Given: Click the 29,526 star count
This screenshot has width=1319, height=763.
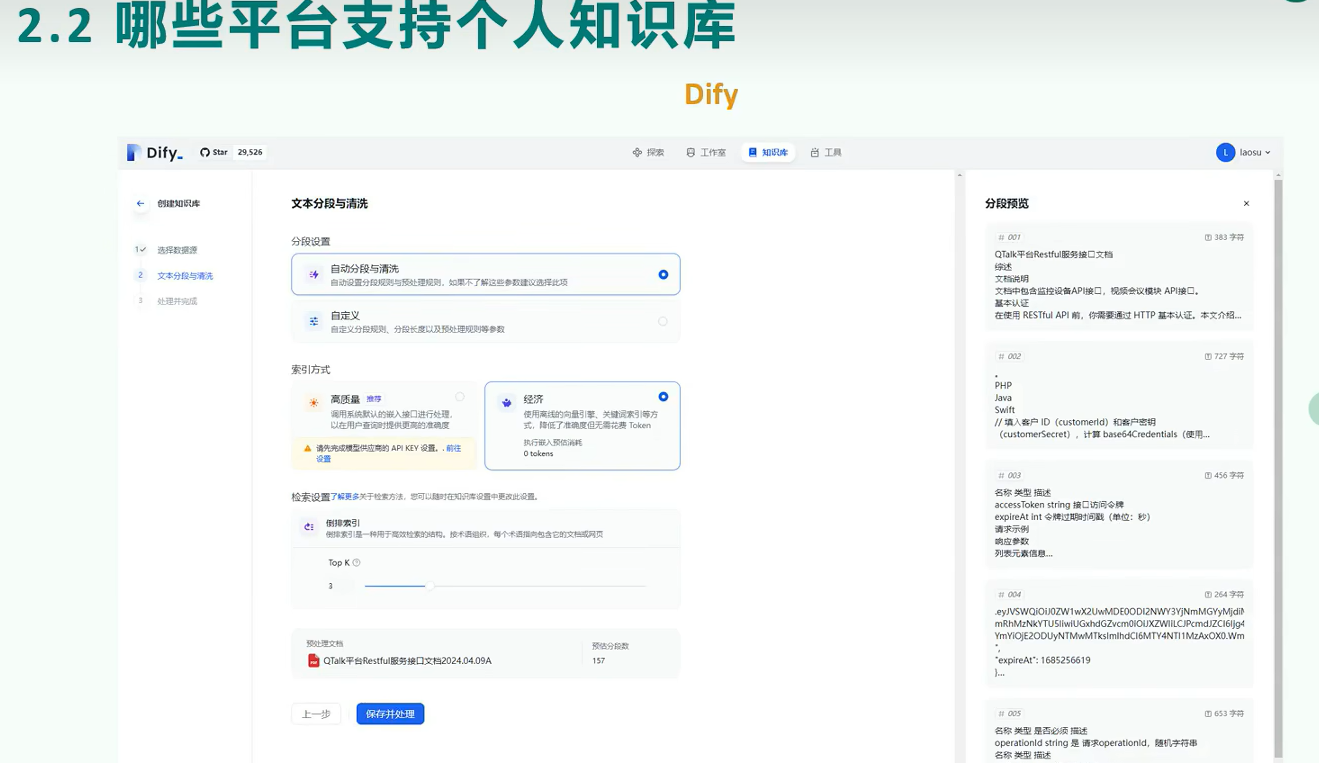Looking at the screenshot, I should click(x=250, y=152).
